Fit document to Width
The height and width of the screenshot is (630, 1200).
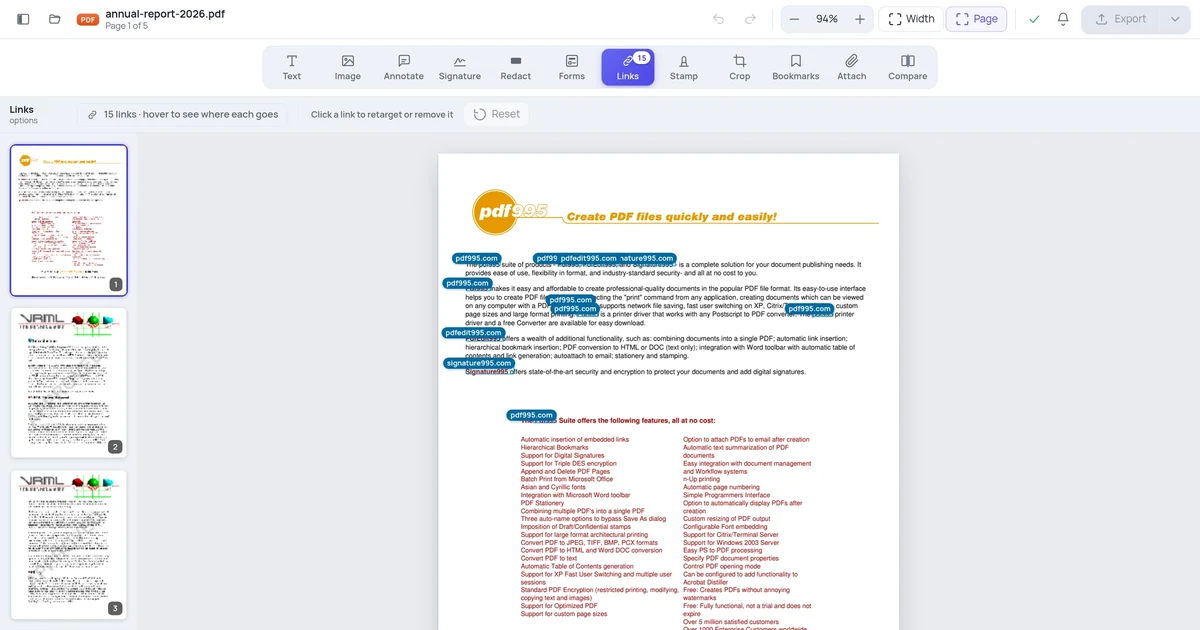point(911,19)
